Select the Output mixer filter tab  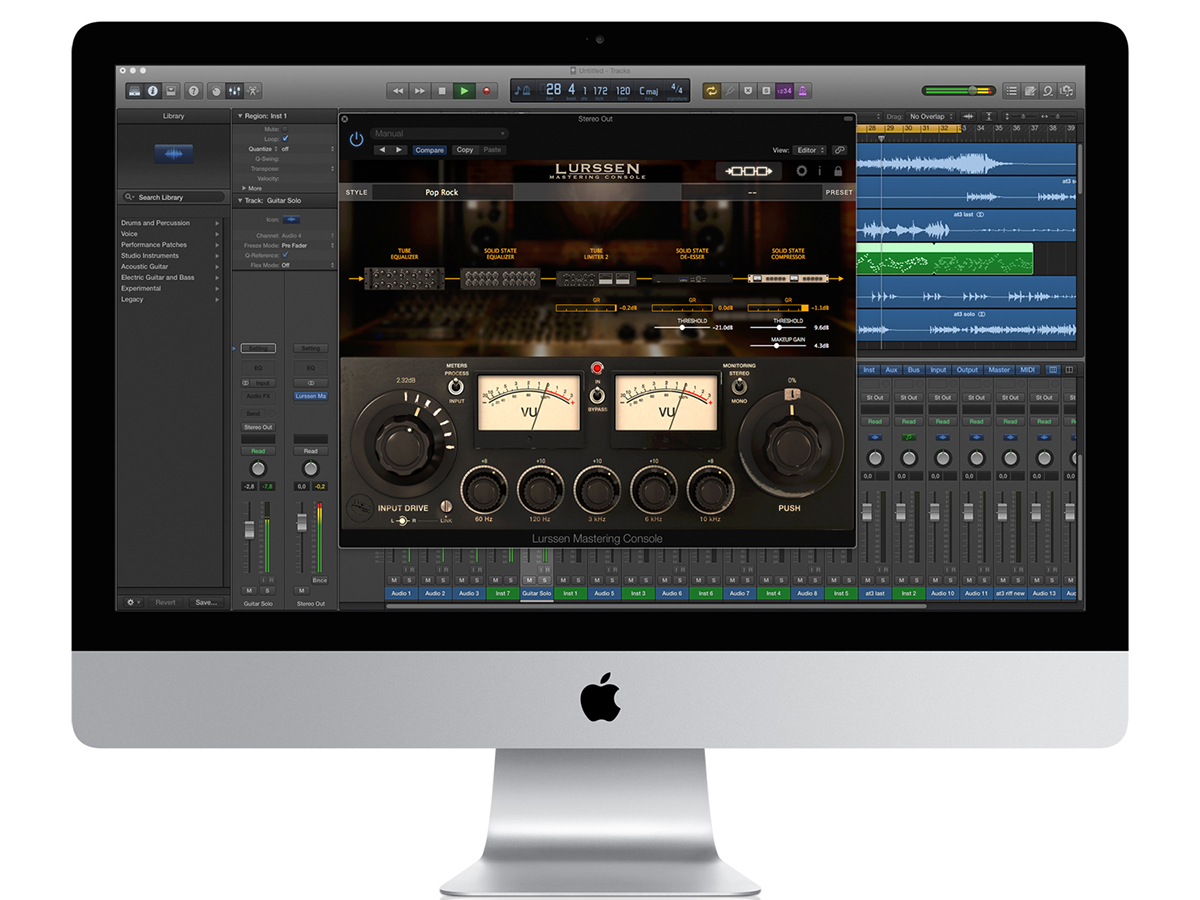click(x=967, y=370)
